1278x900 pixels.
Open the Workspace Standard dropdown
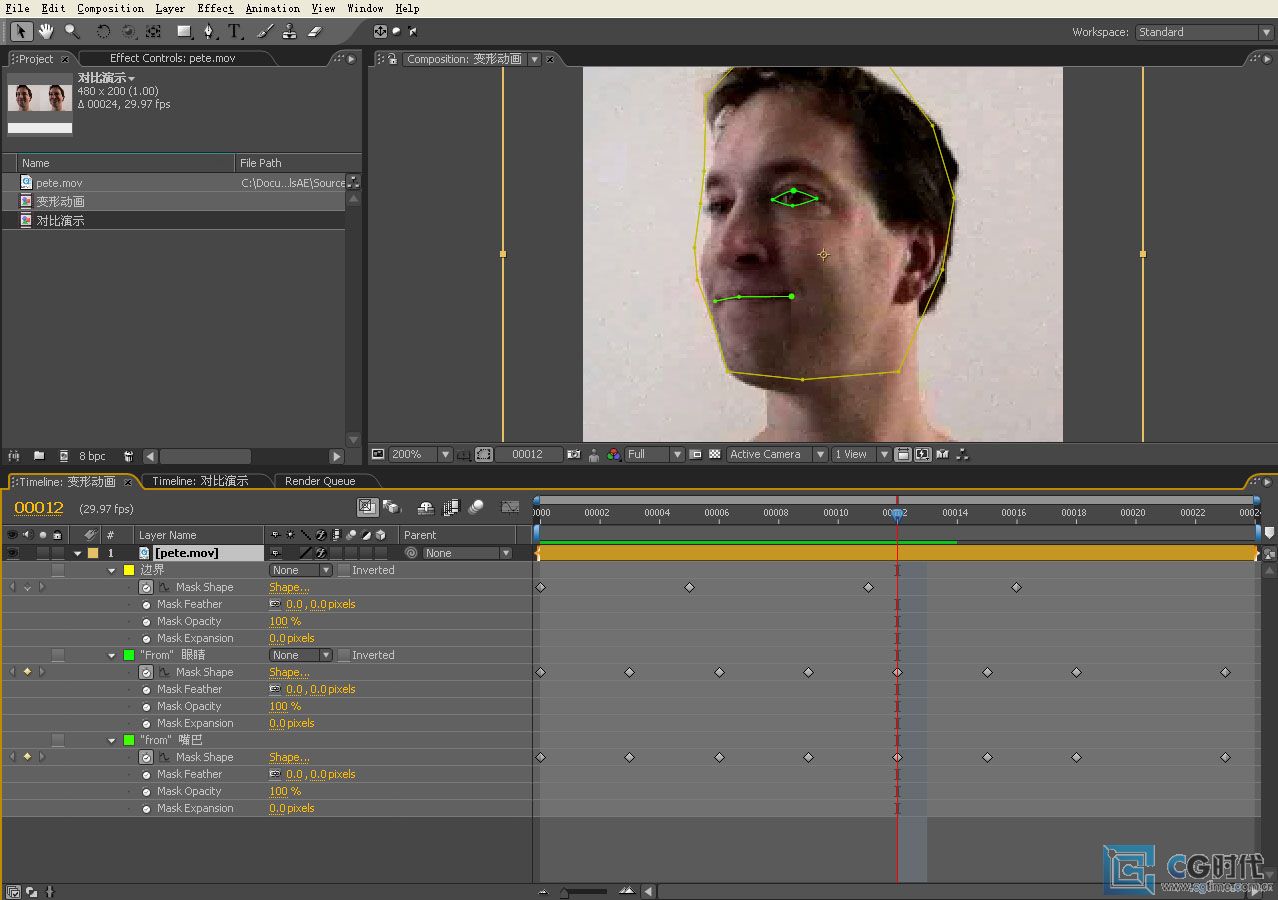coord(1204,32)
